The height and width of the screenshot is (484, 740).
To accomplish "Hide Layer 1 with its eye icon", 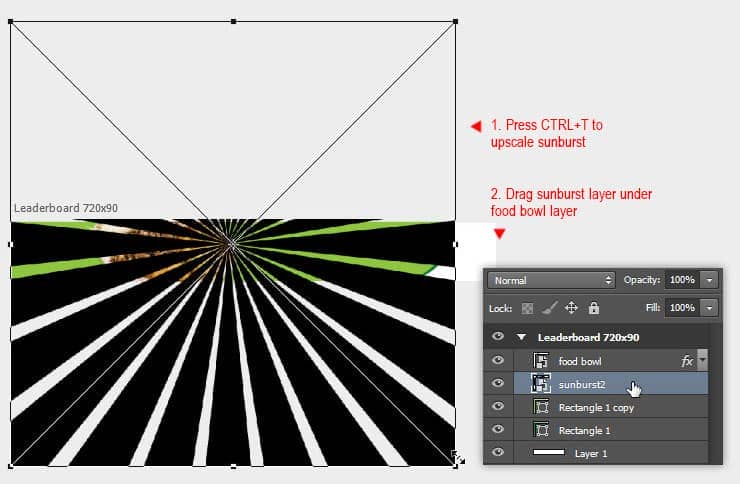I will tap(498, 452).
